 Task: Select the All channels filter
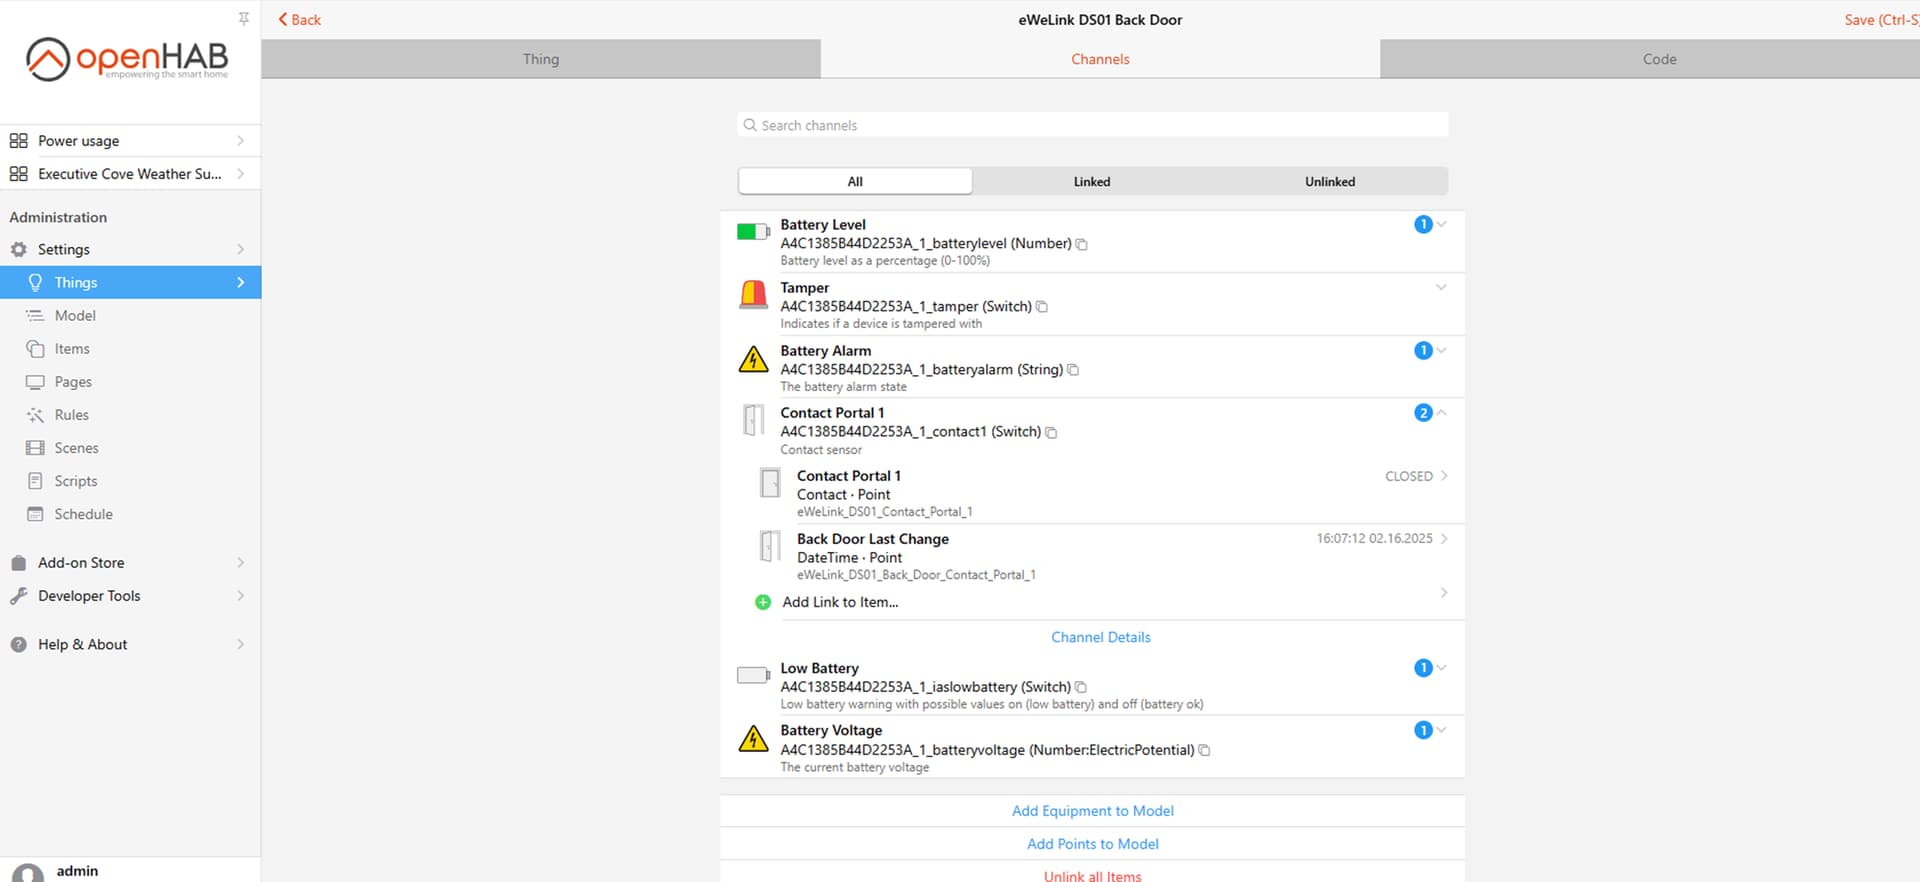coord(855,181)
